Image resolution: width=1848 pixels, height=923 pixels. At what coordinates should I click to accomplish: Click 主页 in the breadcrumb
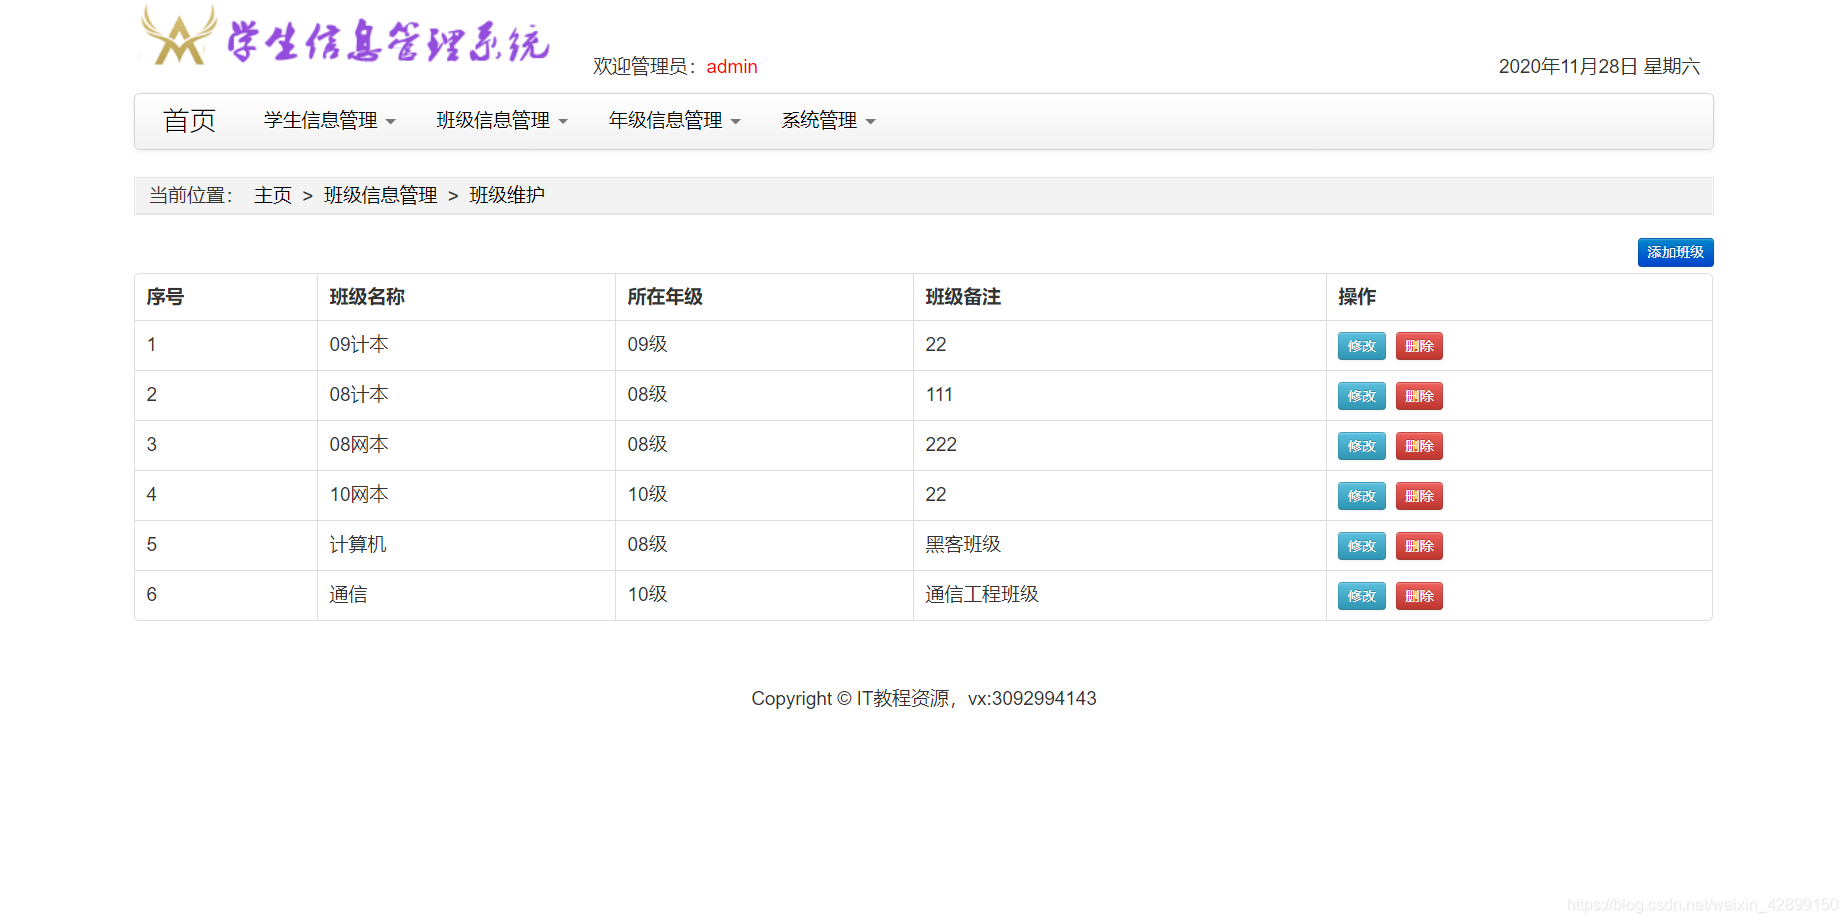[x=273, y=195]
